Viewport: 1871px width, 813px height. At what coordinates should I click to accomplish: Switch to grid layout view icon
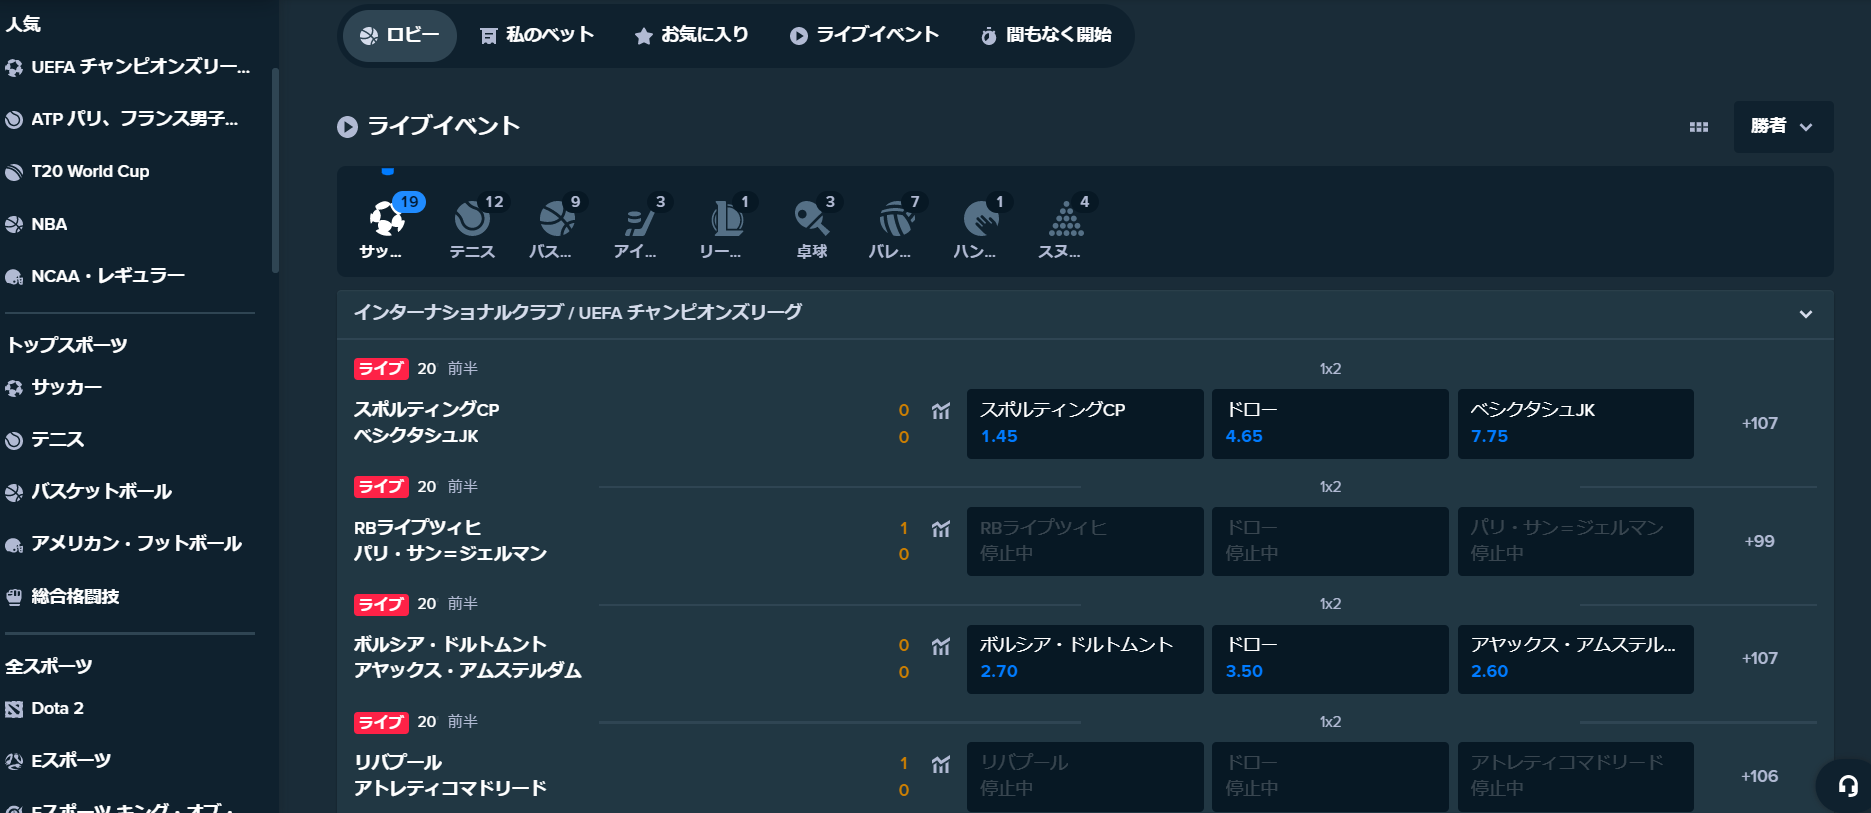click(1699, 127)
